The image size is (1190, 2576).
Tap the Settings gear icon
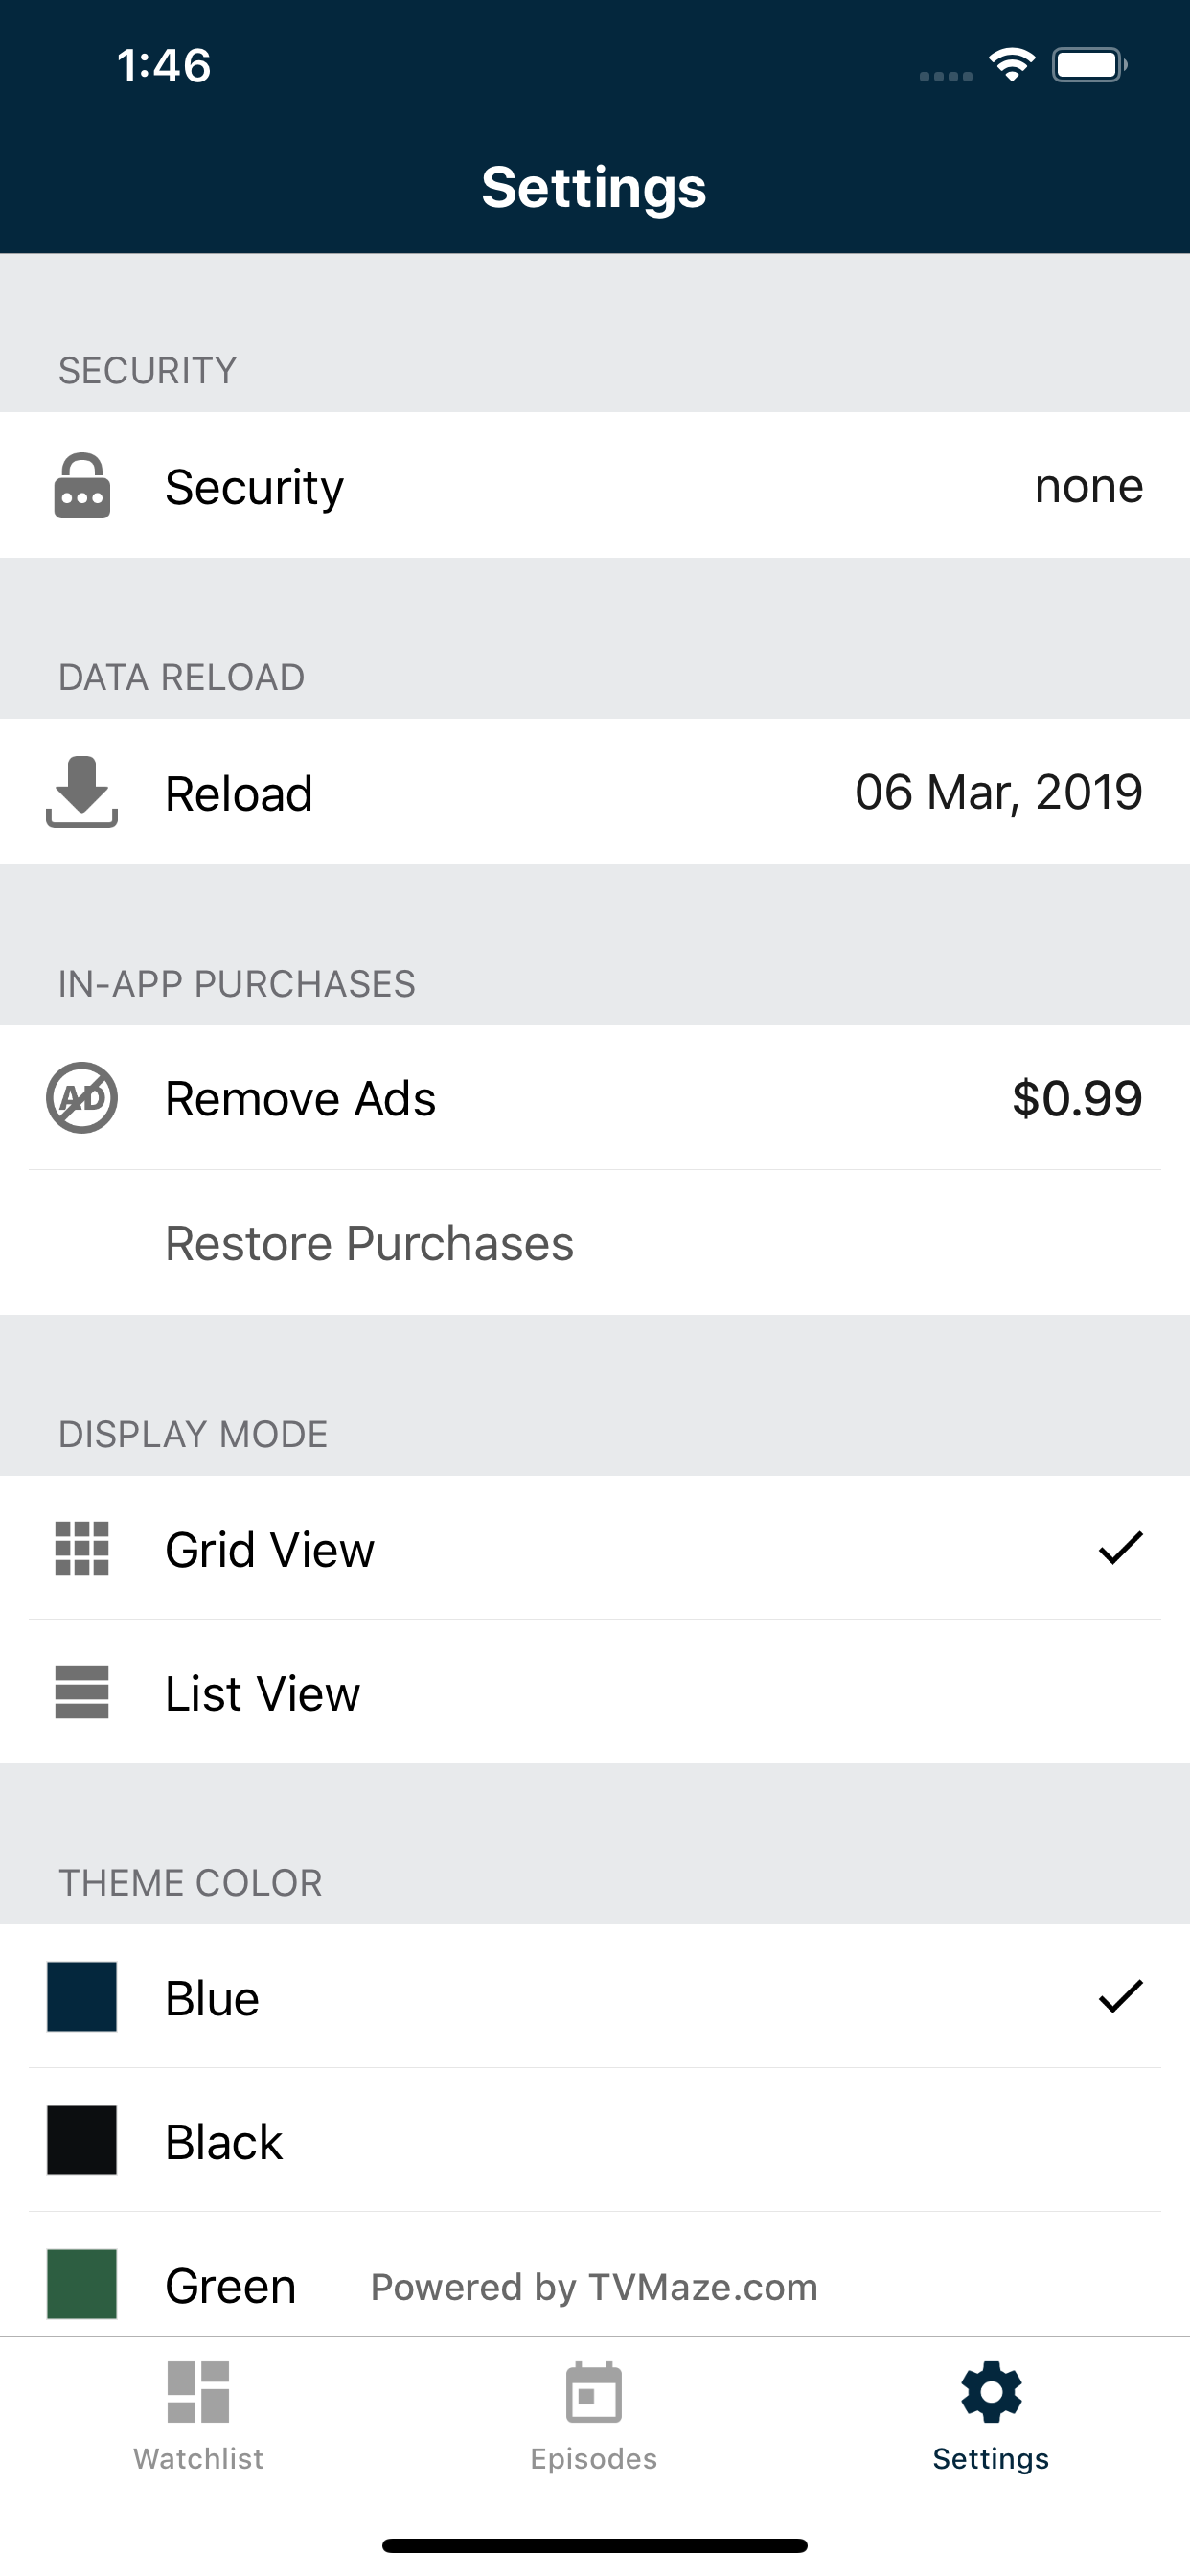point(991,2392)
